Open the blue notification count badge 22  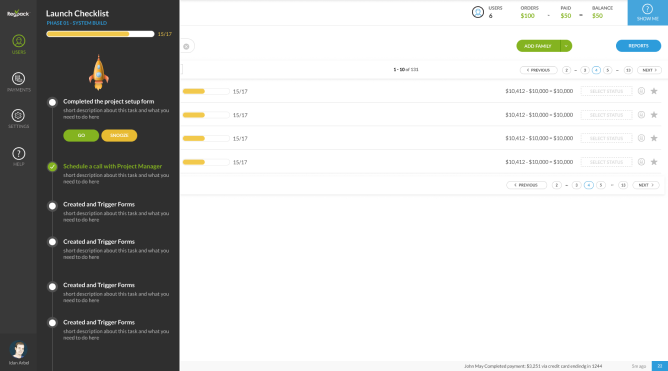[660, 366]
